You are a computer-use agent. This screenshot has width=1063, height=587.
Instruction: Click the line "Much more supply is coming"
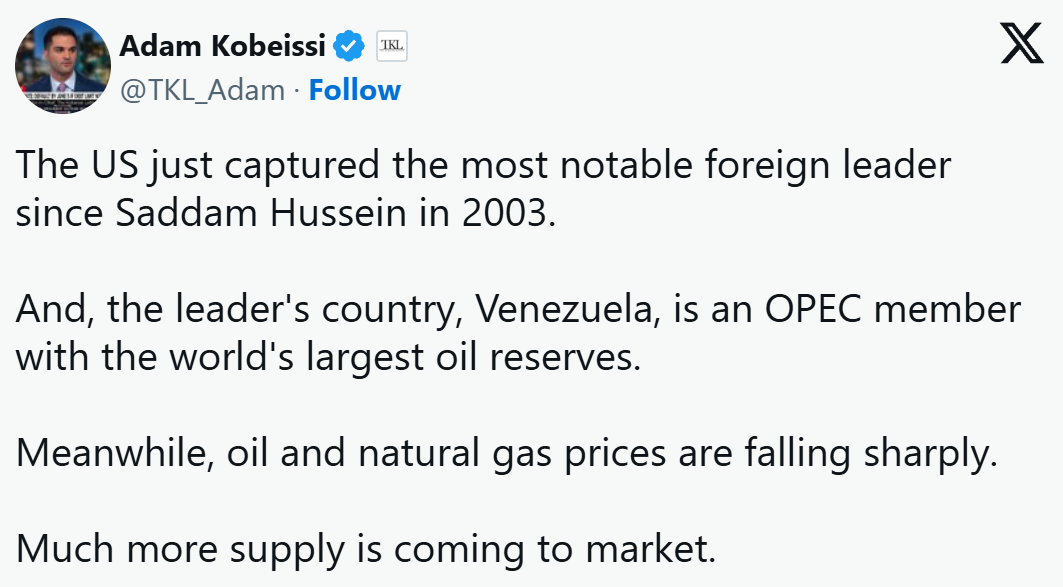click(366, 549)
